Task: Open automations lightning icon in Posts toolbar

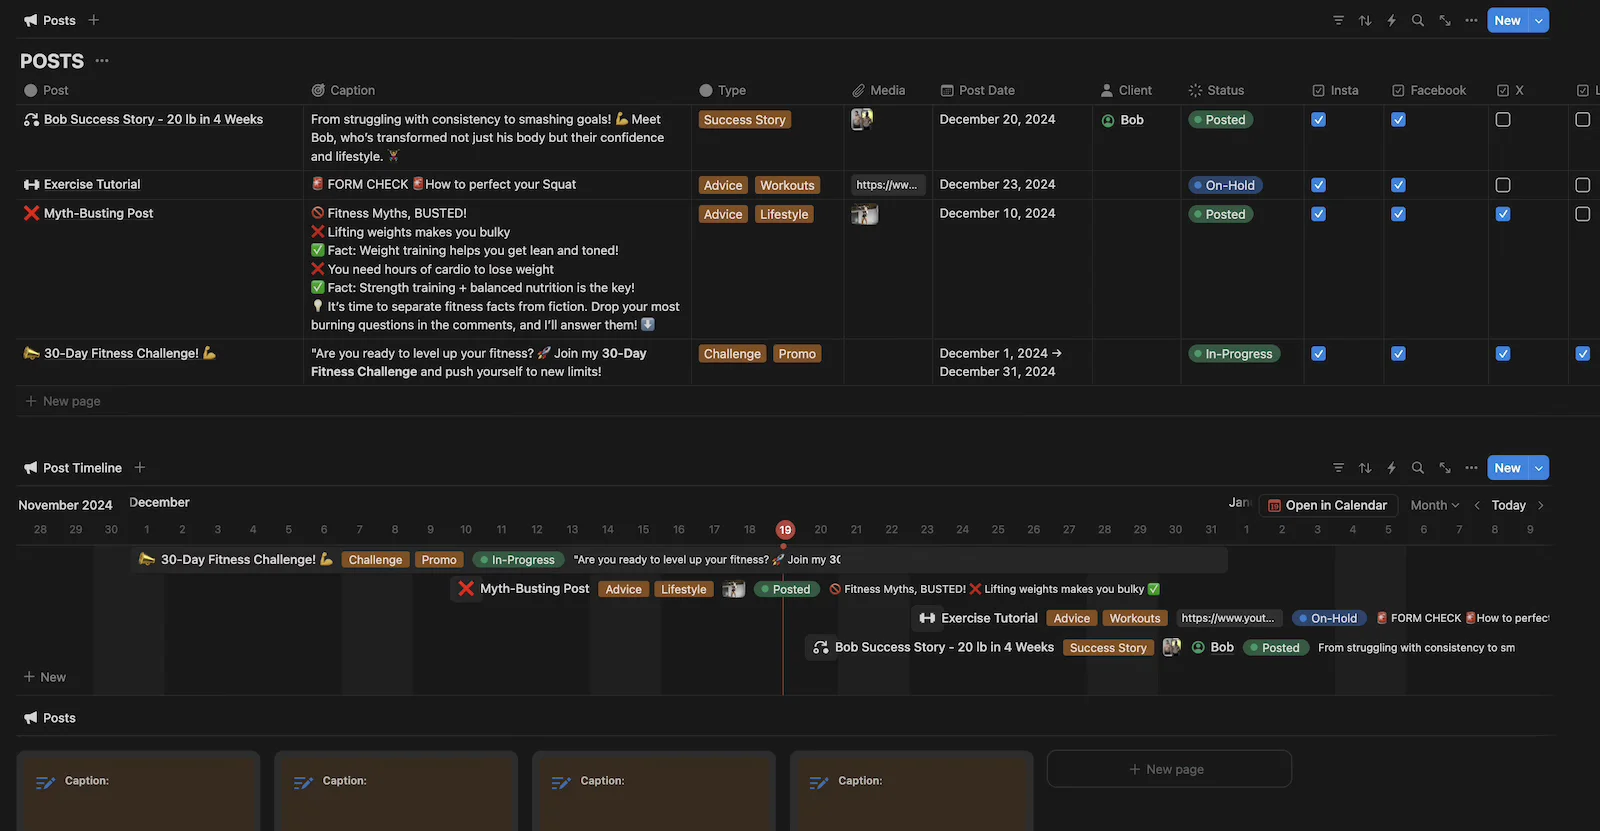Action: click(1391, 20)
